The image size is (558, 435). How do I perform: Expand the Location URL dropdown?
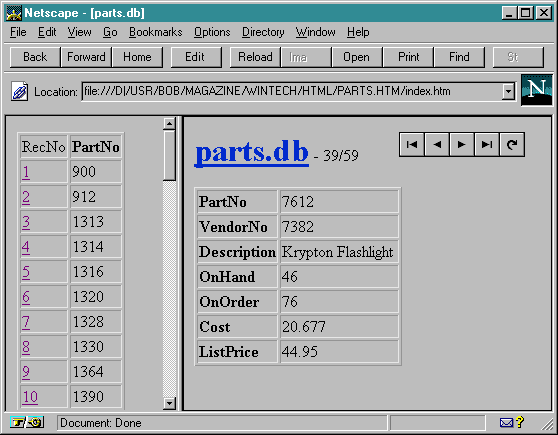(509, 92)
